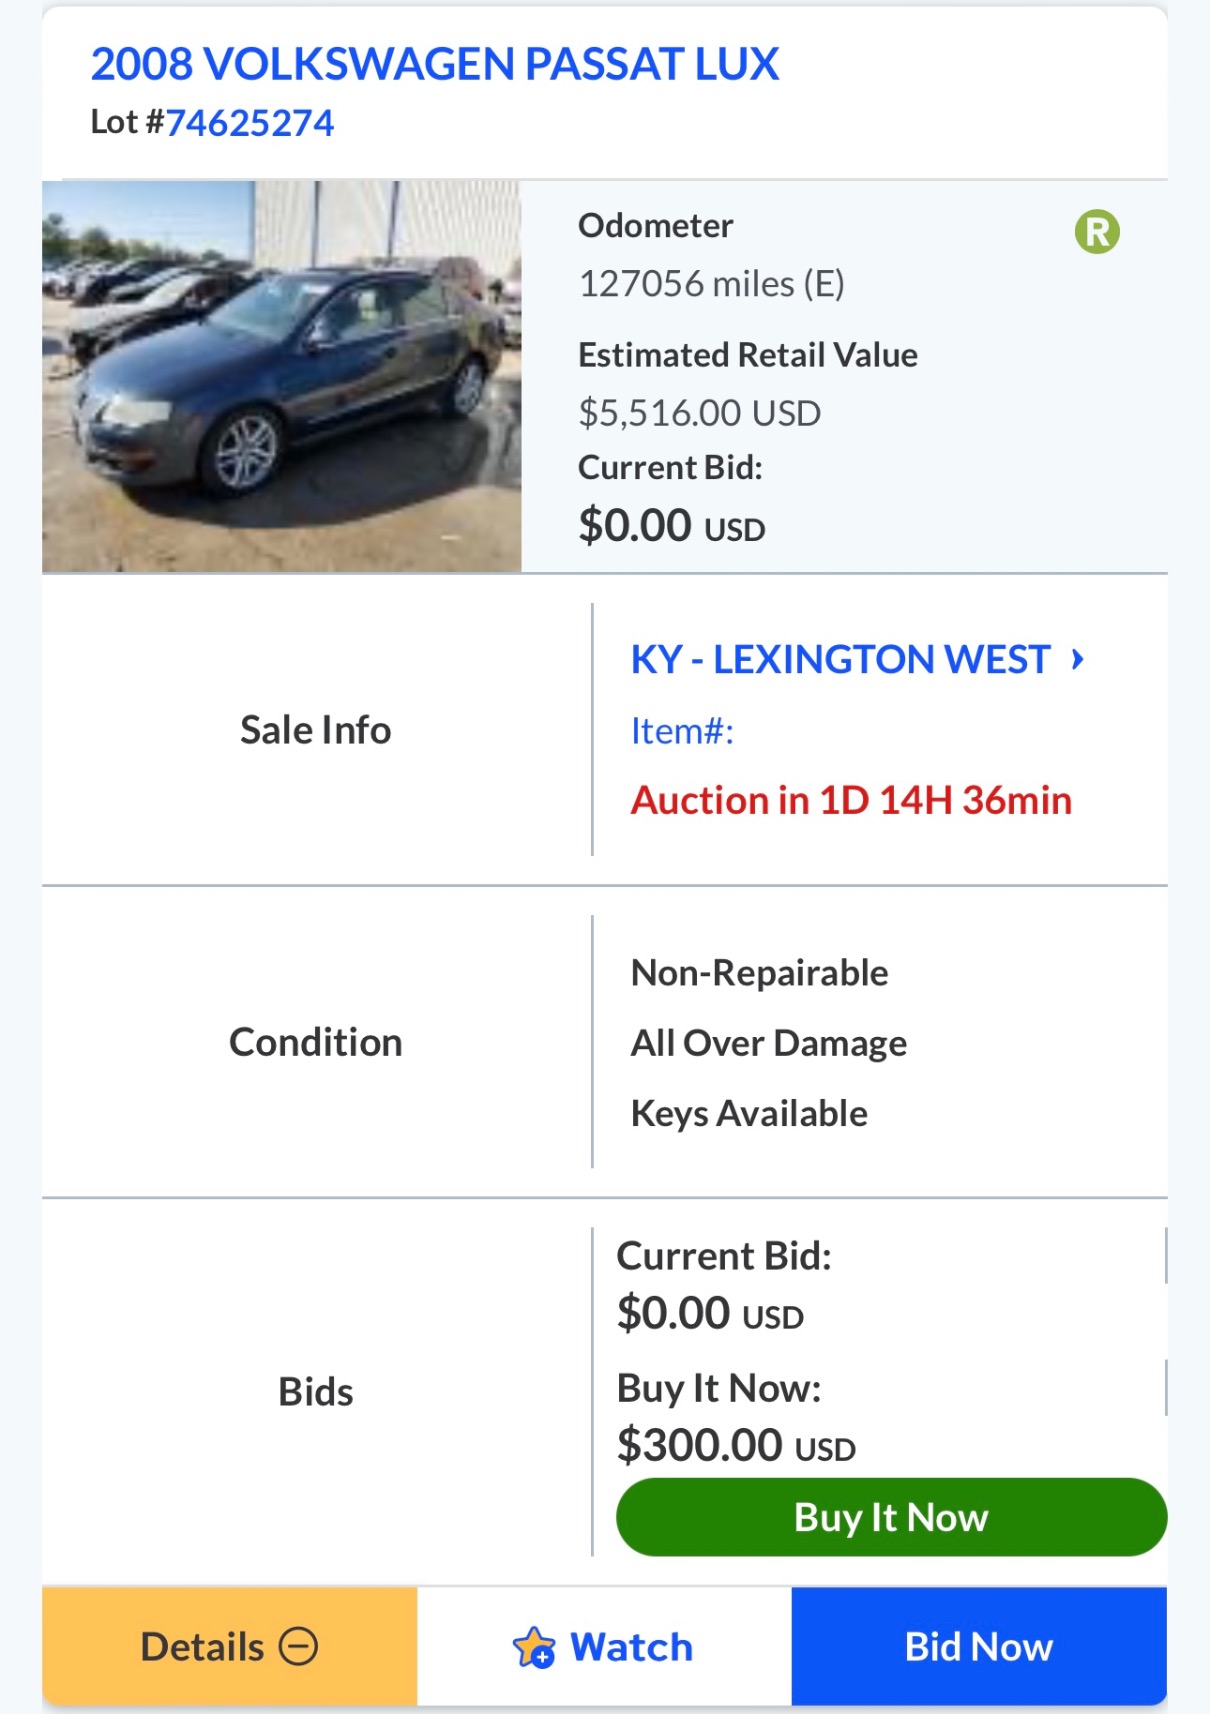The height and width of the screenshot is (1714, 1210).
Task: Click the Auction in 1D 14H 36min countdown
Action: [x=850, y=800]
